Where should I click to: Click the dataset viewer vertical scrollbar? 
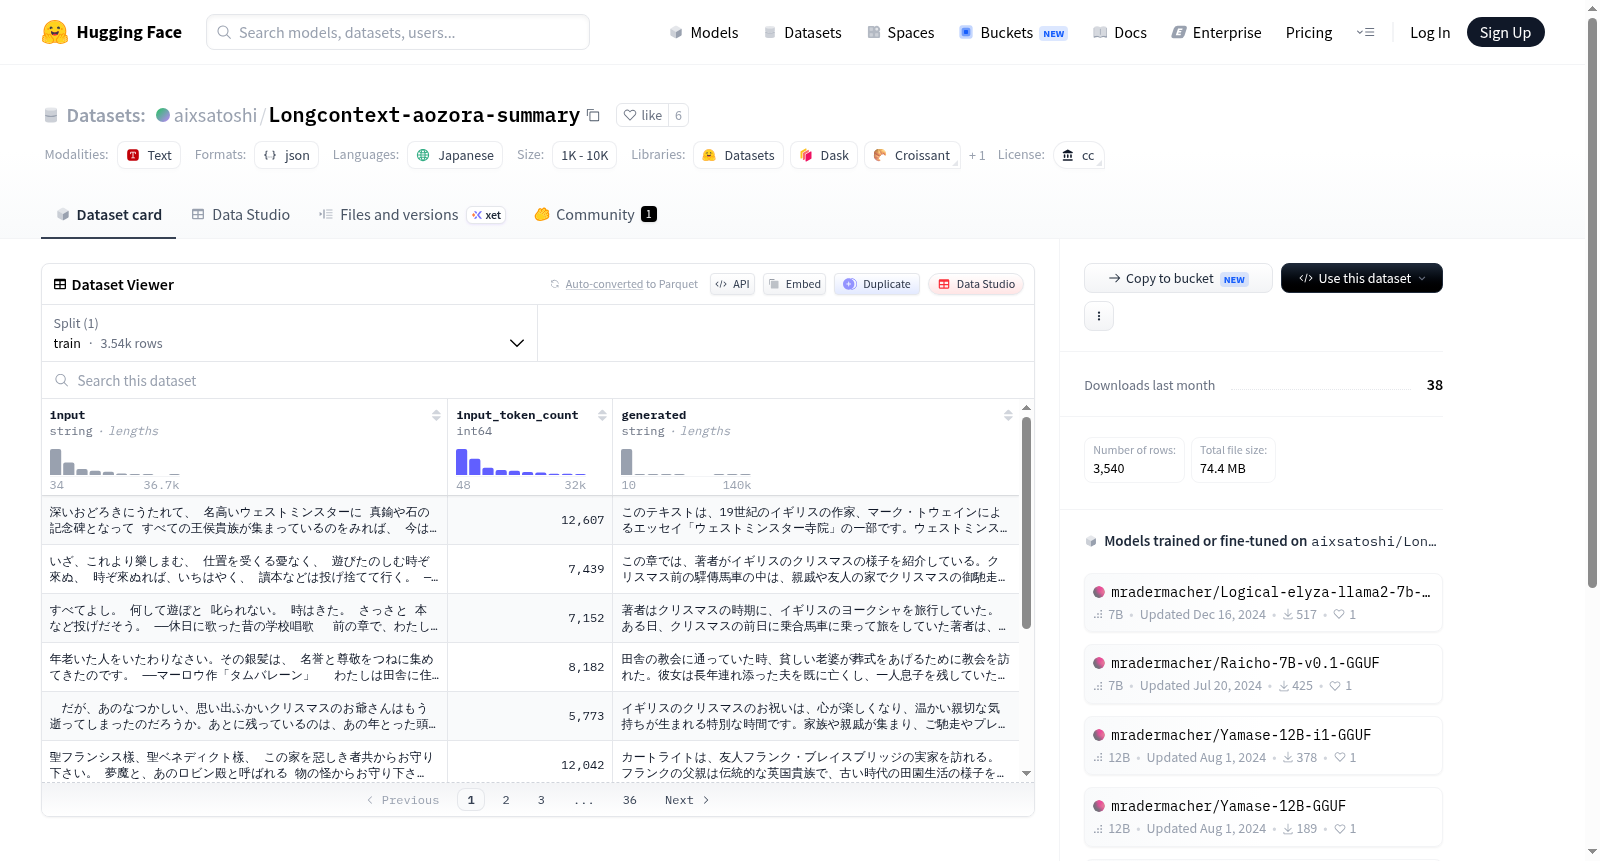(x=1026, y=522)
